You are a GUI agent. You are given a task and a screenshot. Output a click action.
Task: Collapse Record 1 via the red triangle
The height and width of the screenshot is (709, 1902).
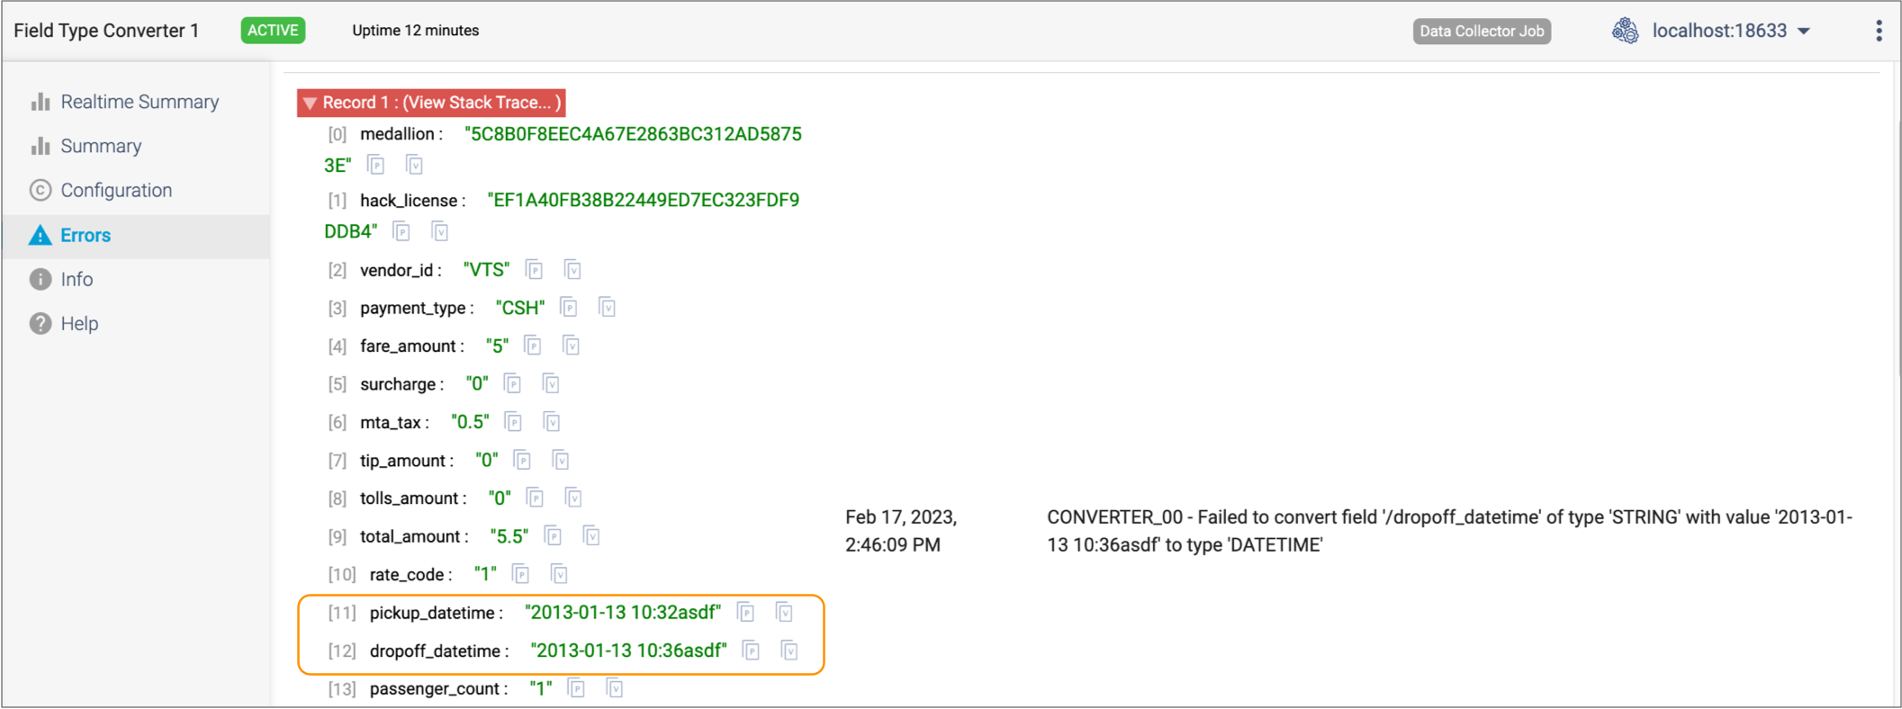coord(310,103)
